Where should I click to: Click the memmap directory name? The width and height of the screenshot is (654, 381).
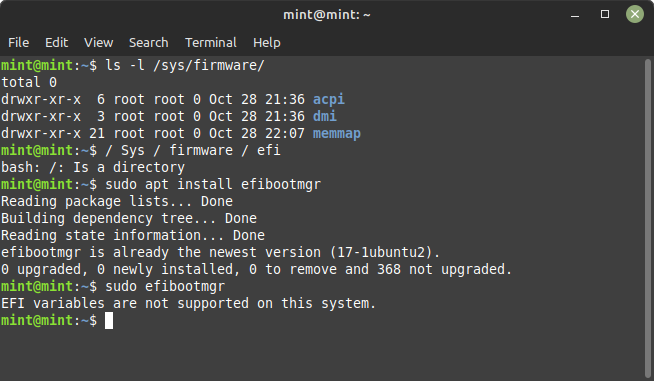(337, 134)
